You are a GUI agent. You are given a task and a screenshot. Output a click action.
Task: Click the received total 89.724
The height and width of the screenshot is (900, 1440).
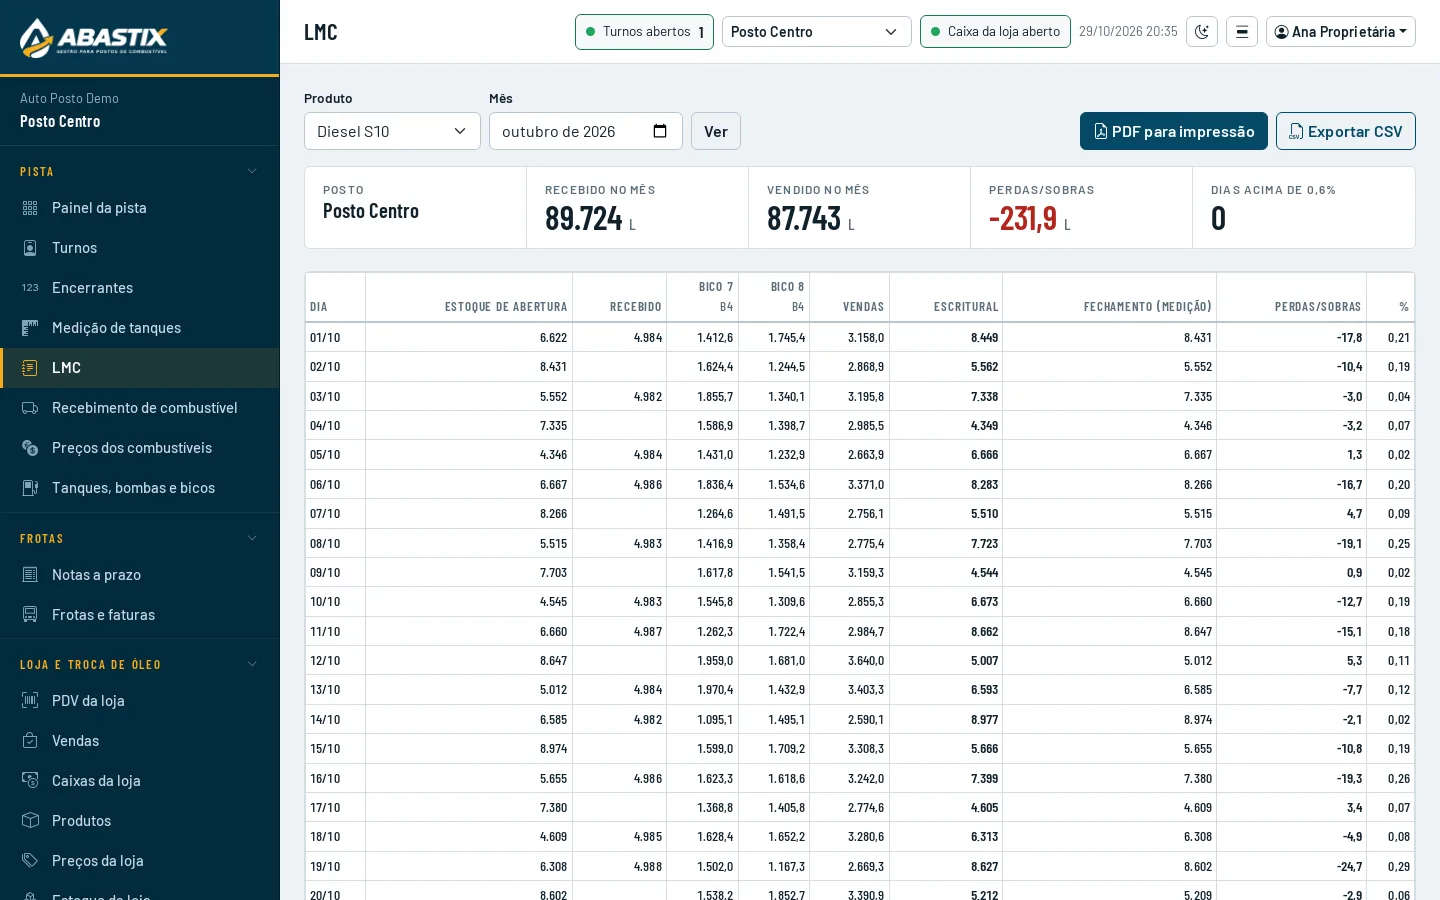coord(584,218)
